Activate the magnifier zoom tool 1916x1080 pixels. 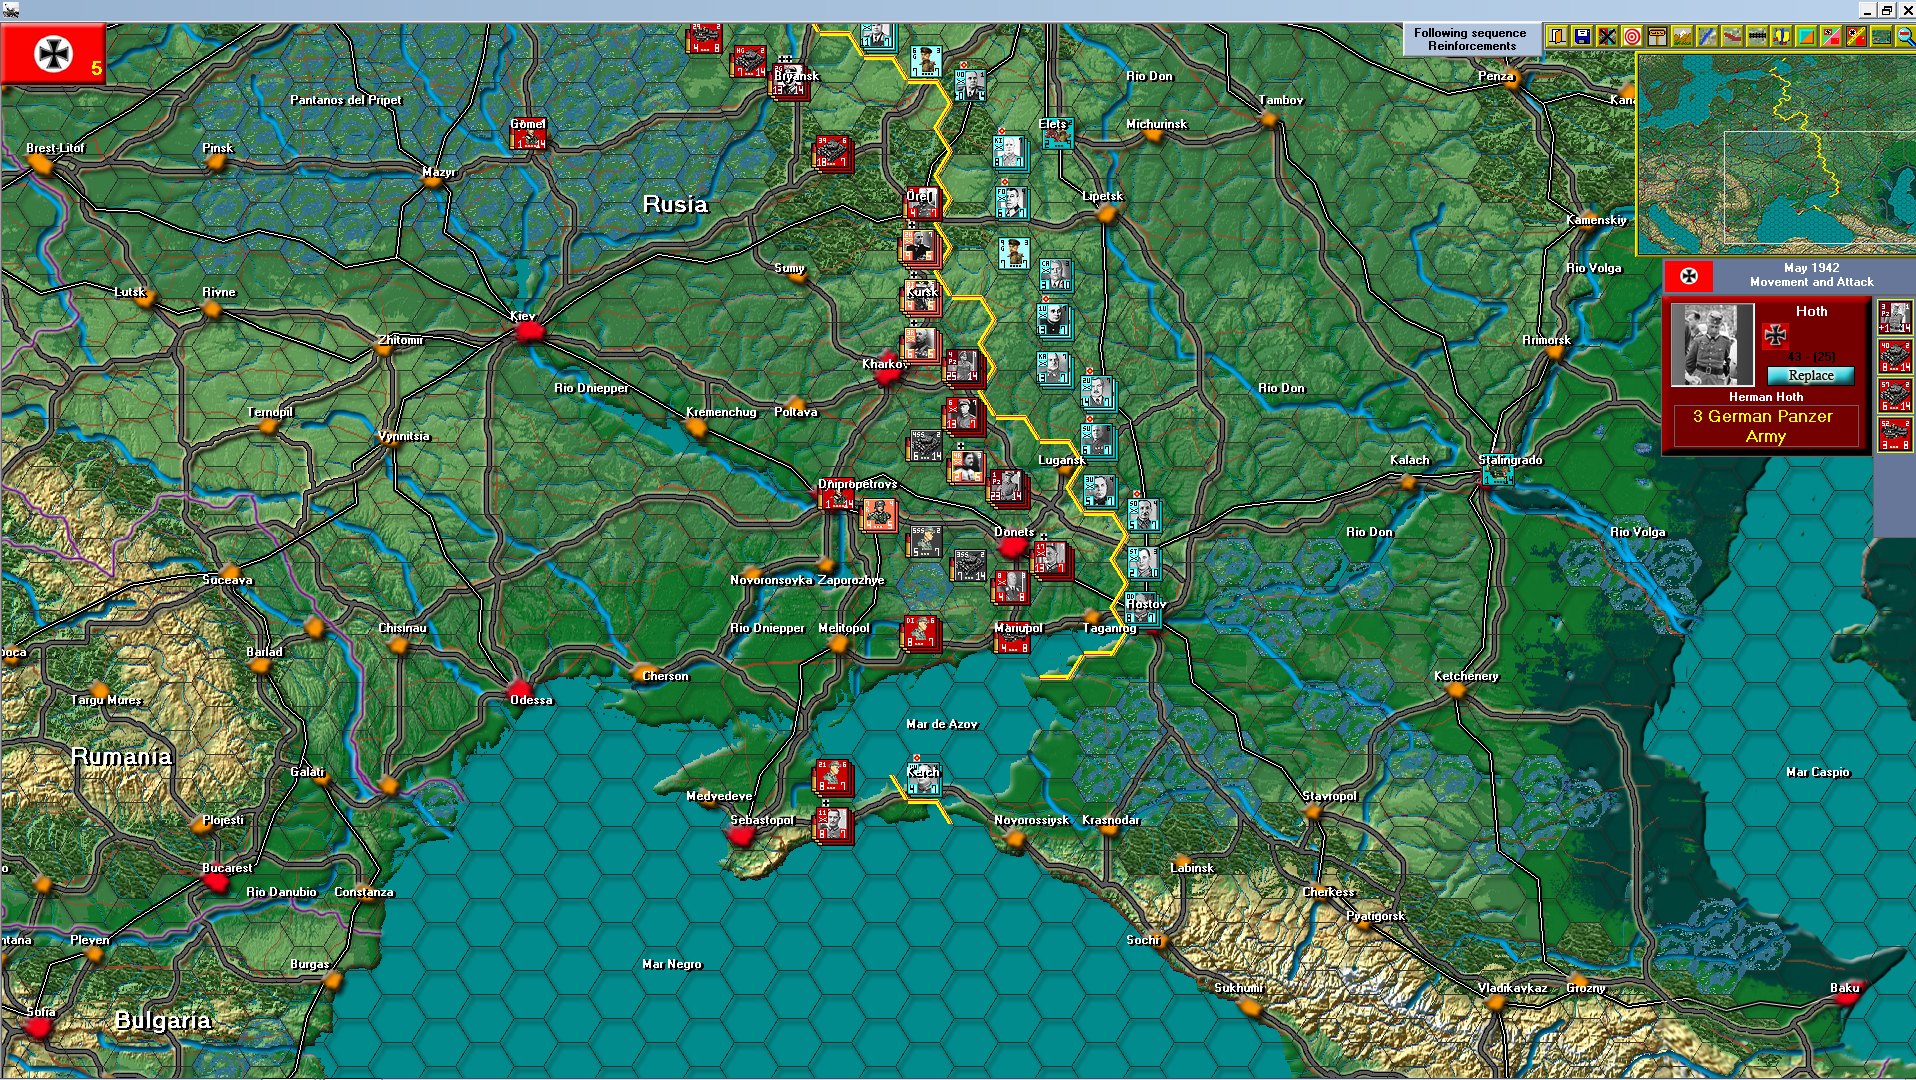(1905, 37)
